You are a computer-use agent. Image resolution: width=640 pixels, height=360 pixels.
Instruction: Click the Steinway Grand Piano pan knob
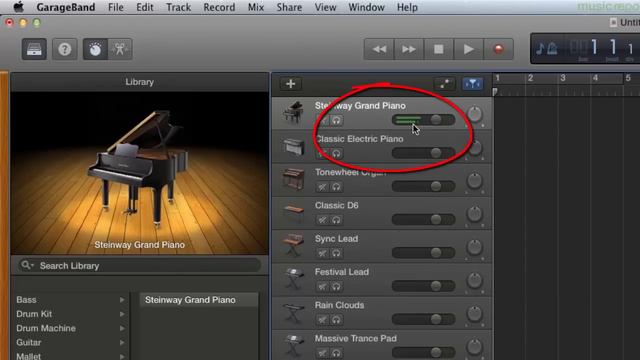pos(474,115)
